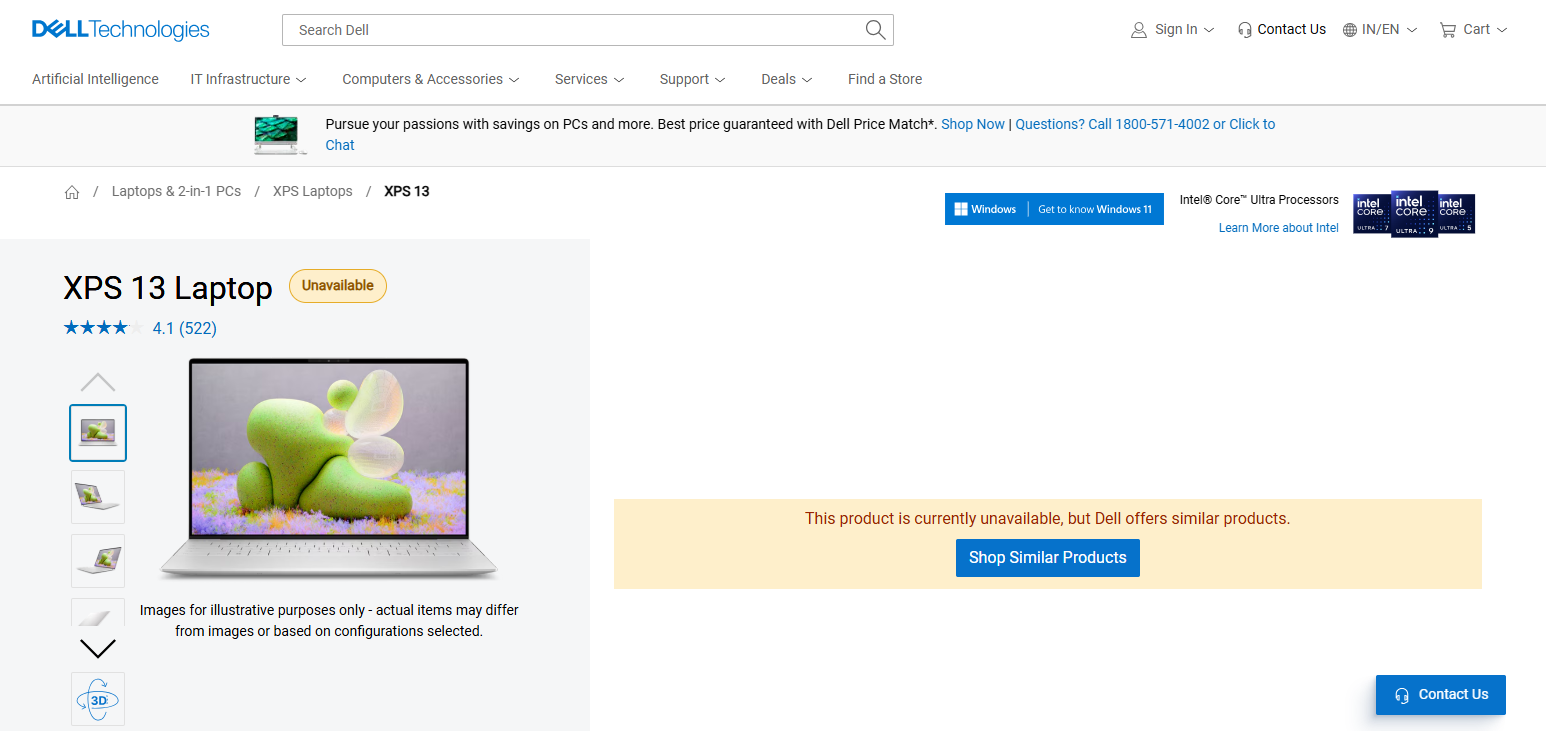Viewport: 1546px width, 731px height.
Task: Click the Unavailable status badge
Action: point(338,286)
